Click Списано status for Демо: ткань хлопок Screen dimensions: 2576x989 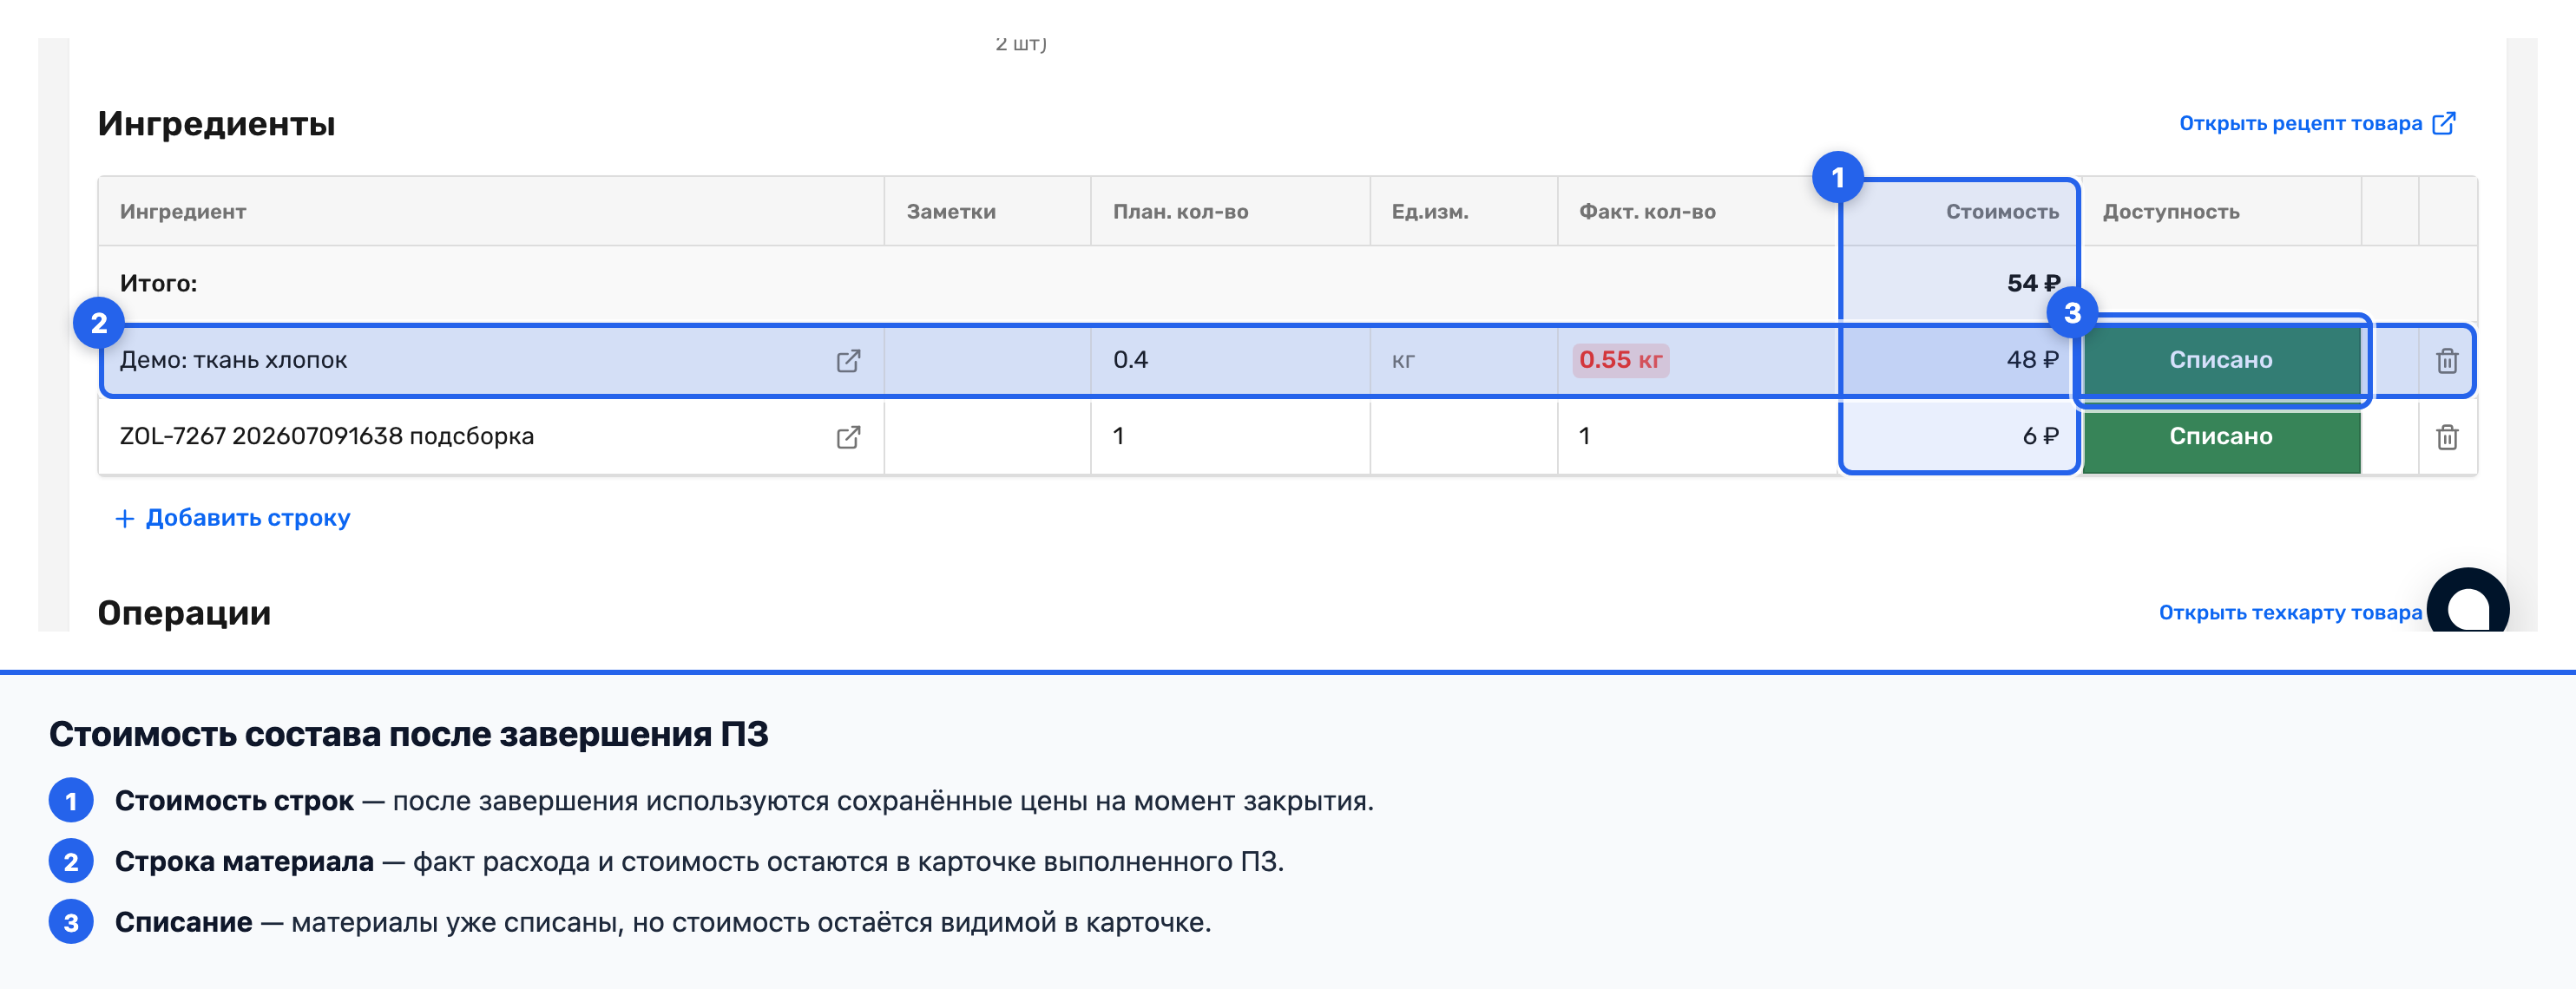pyautogui.click(x=2220, y=360)
